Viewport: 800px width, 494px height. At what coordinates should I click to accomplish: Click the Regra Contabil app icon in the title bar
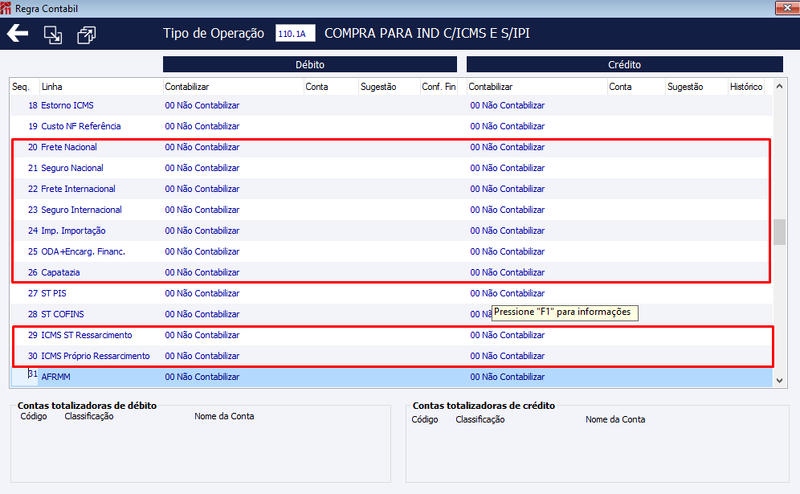coord(6,8)
